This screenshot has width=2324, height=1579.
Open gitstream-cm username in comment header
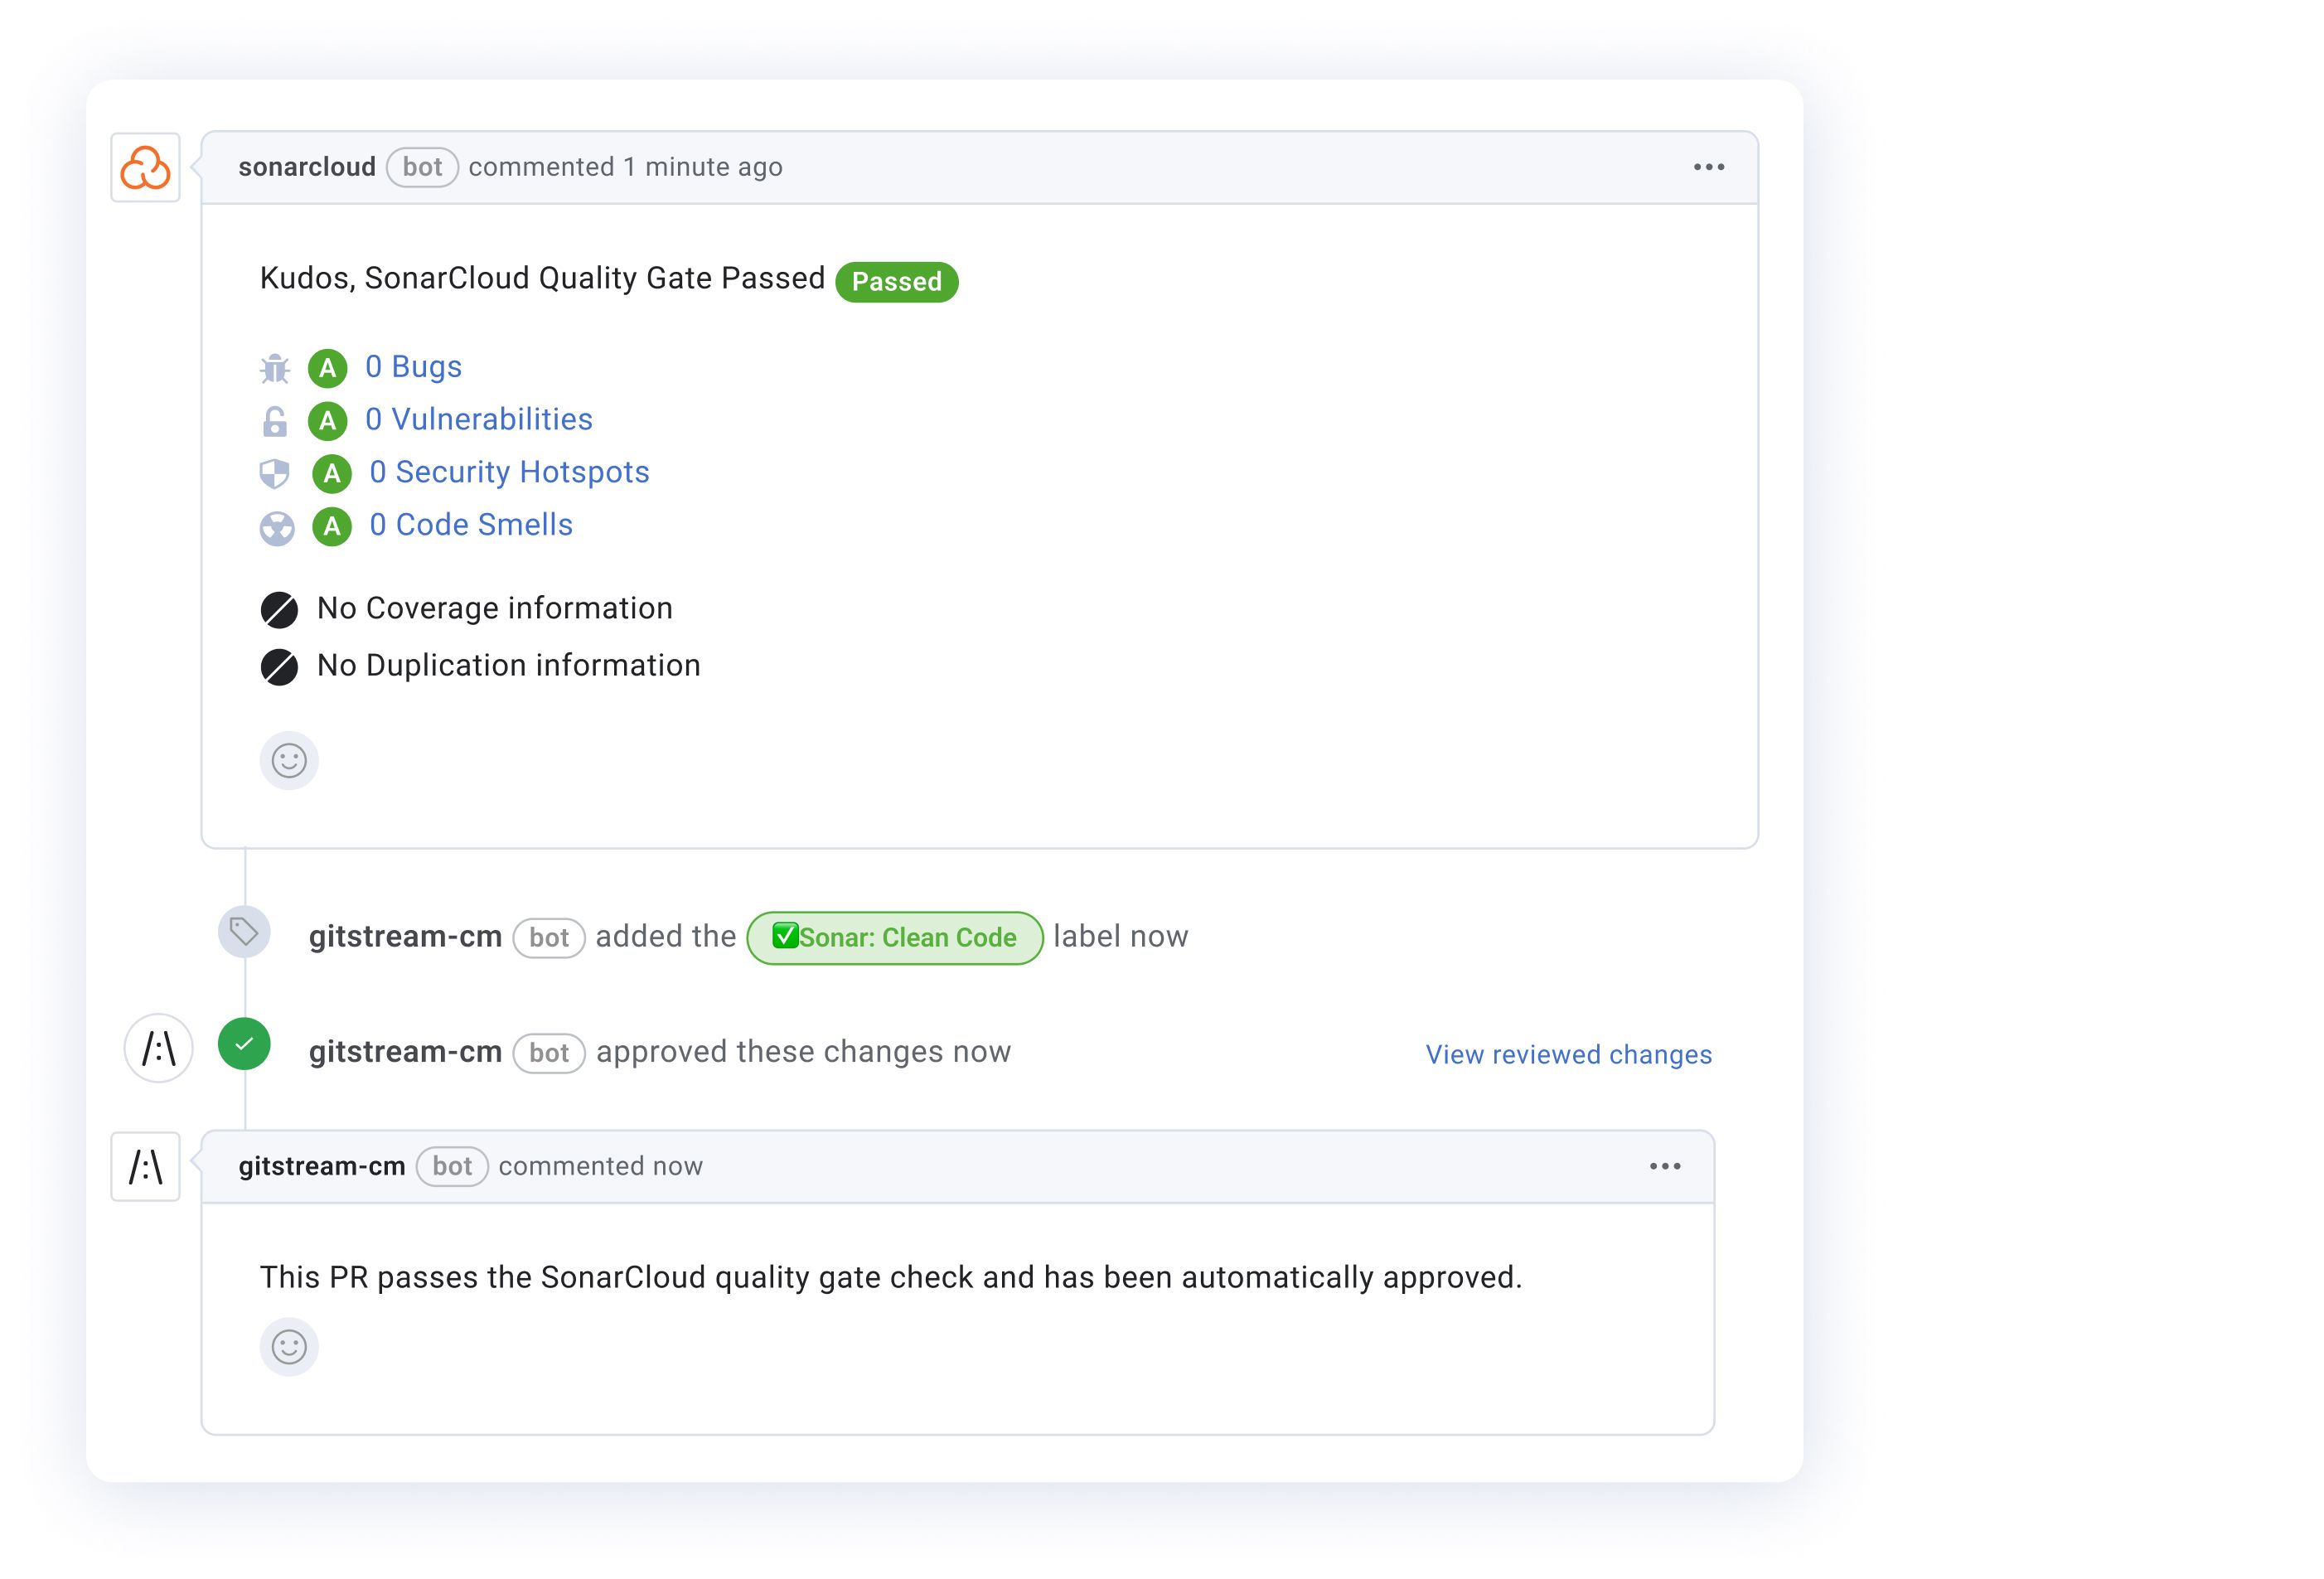(322, 1166)
